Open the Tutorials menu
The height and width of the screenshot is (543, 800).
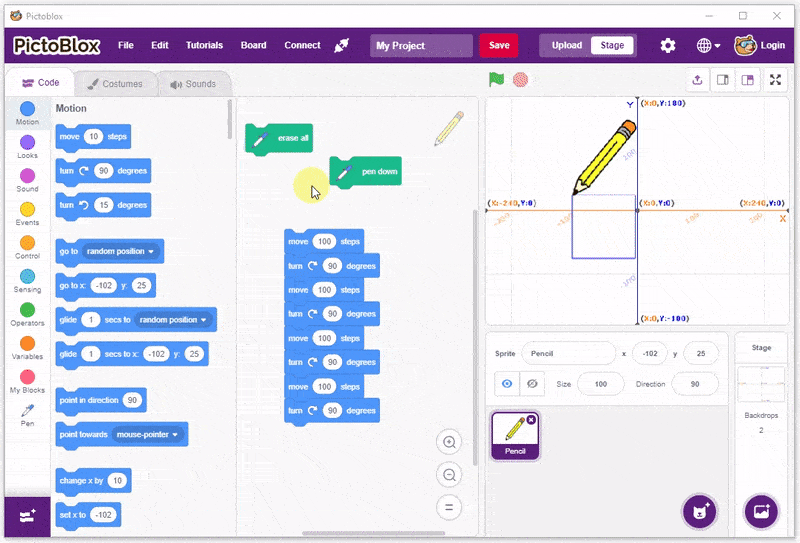204,45
